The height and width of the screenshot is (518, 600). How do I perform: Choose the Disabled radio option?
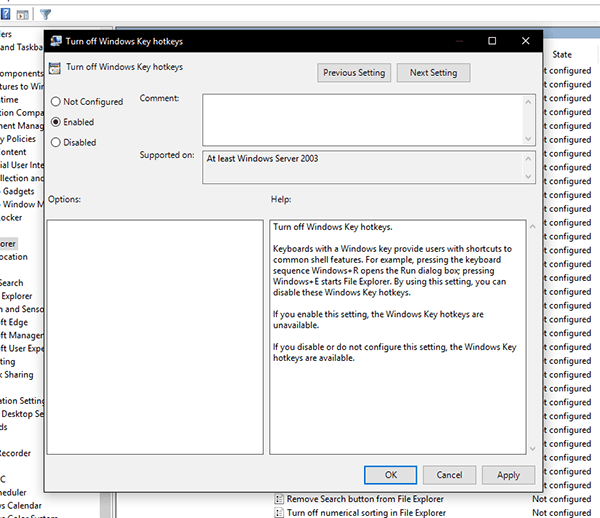[x=55, y=142]
